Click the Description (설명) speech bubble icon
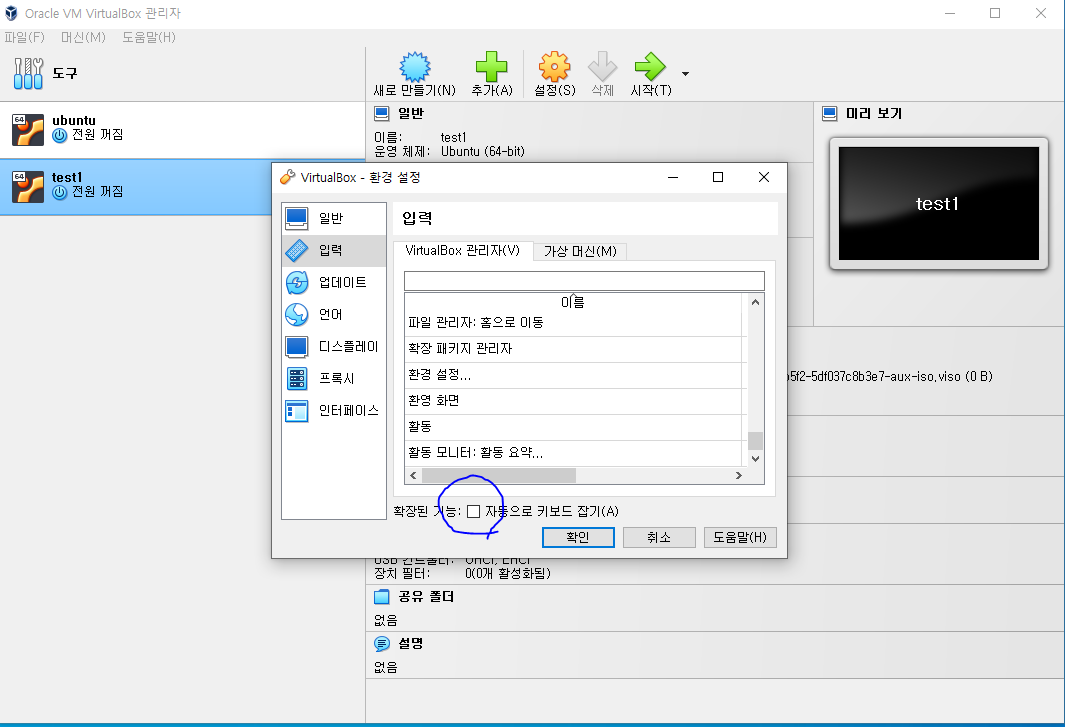 [x=382, y=643]
